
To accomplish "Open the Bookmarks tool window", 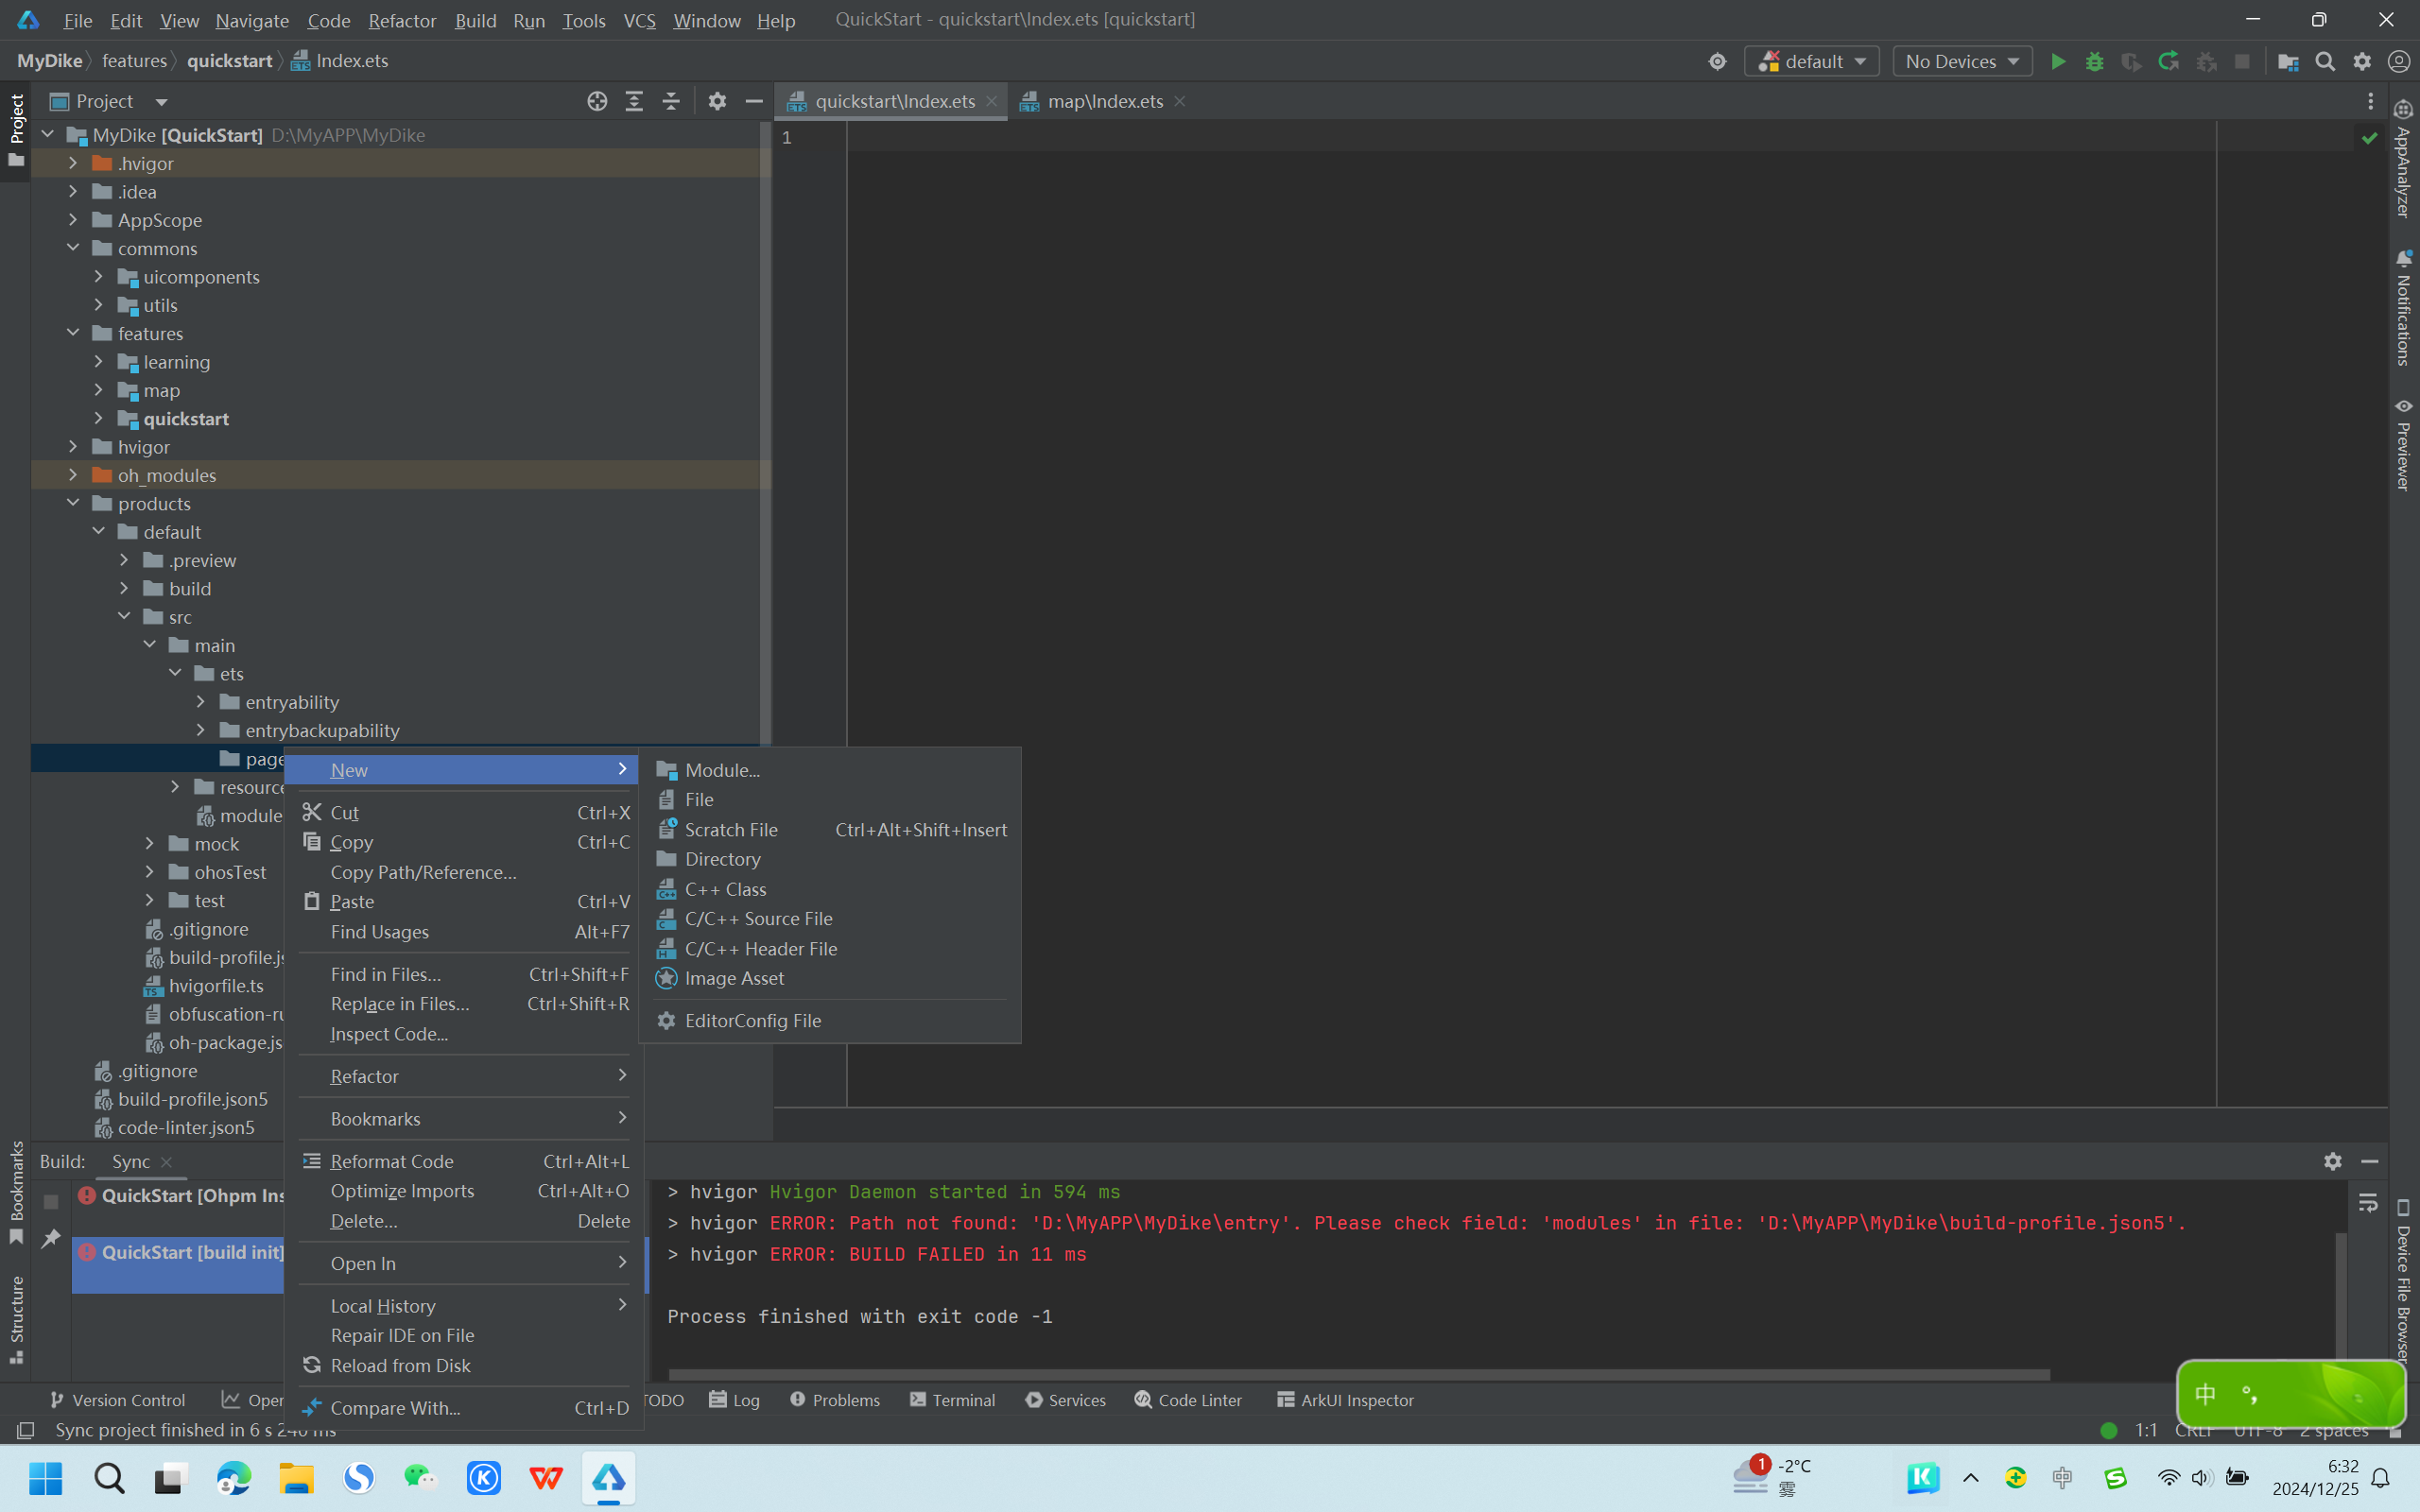I will (x=16, y=1192).
